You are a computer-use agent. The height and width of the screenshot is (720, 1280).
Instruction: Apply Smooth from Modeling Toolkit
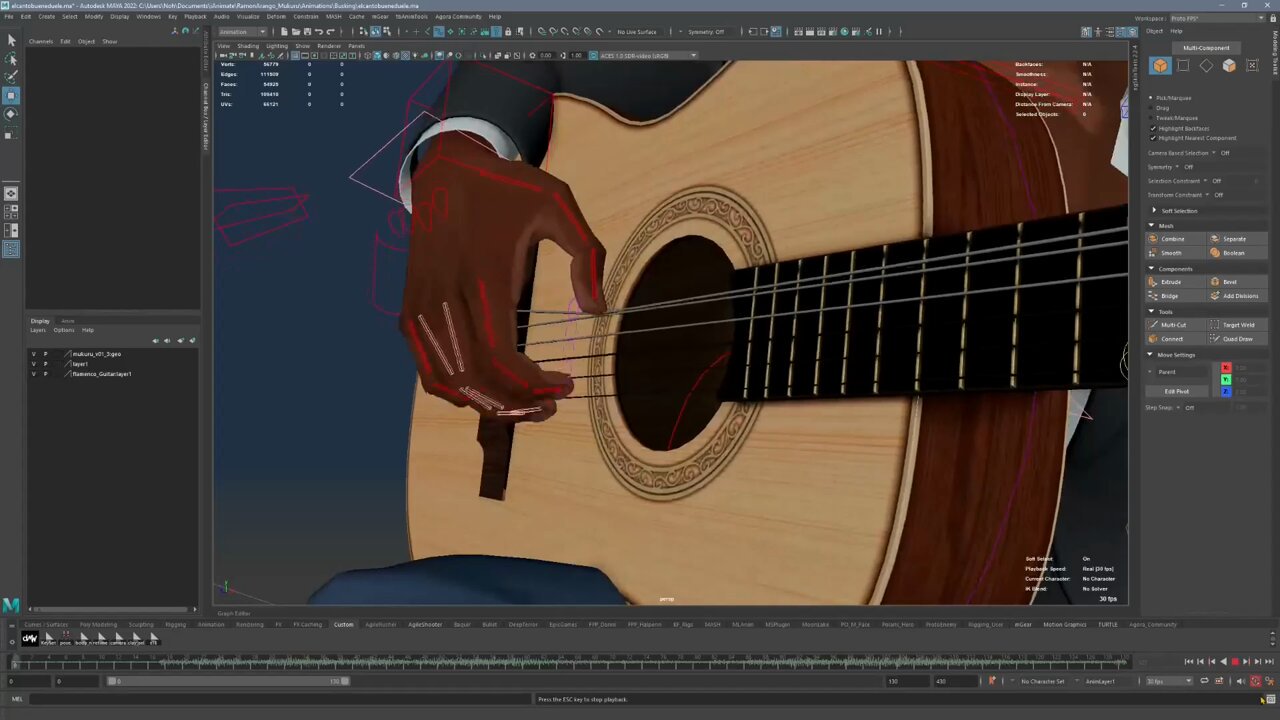(x=1175, y=253)
